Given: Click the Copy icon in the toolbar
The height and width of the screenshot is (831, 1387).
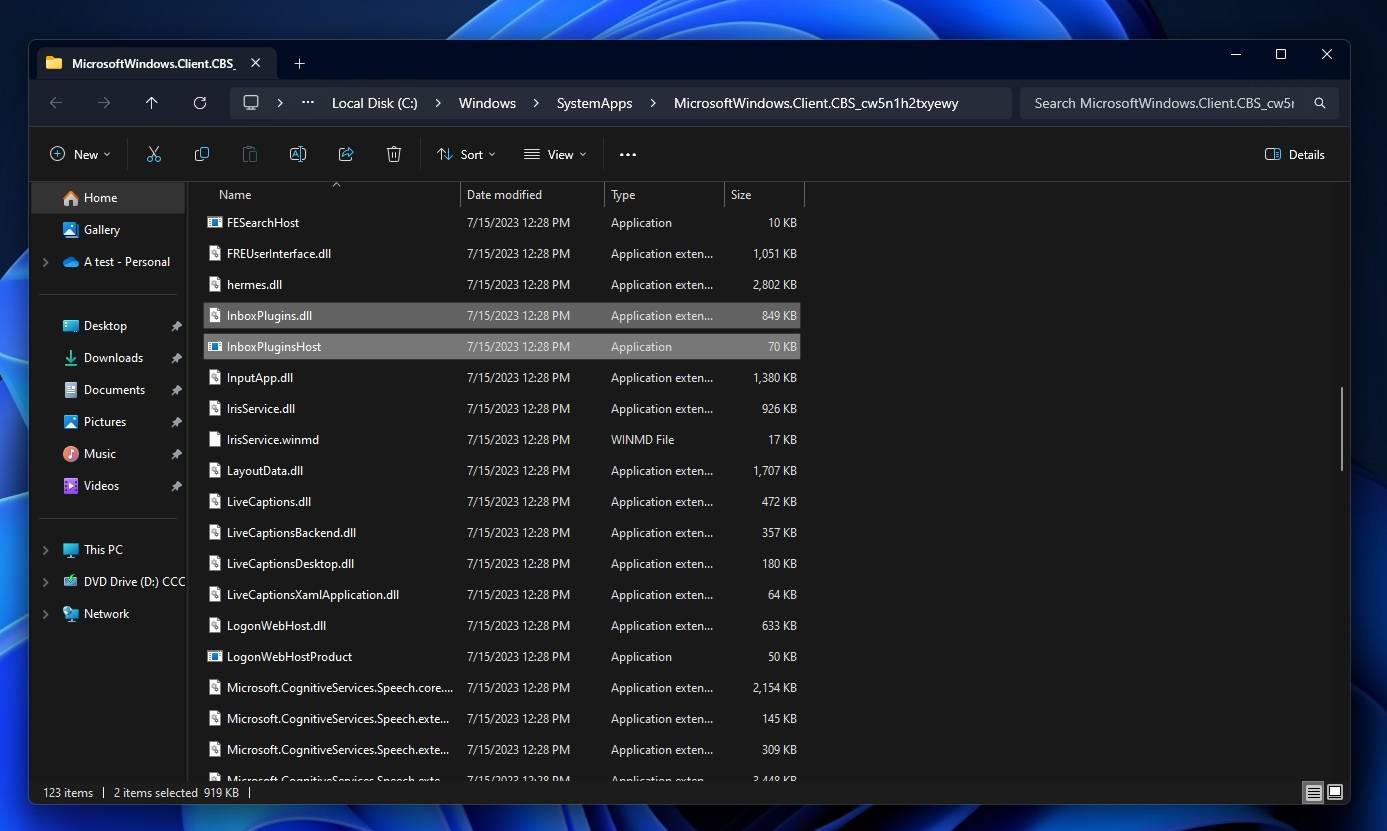Looking at the screenshot, I should click(x=201, y=154).
